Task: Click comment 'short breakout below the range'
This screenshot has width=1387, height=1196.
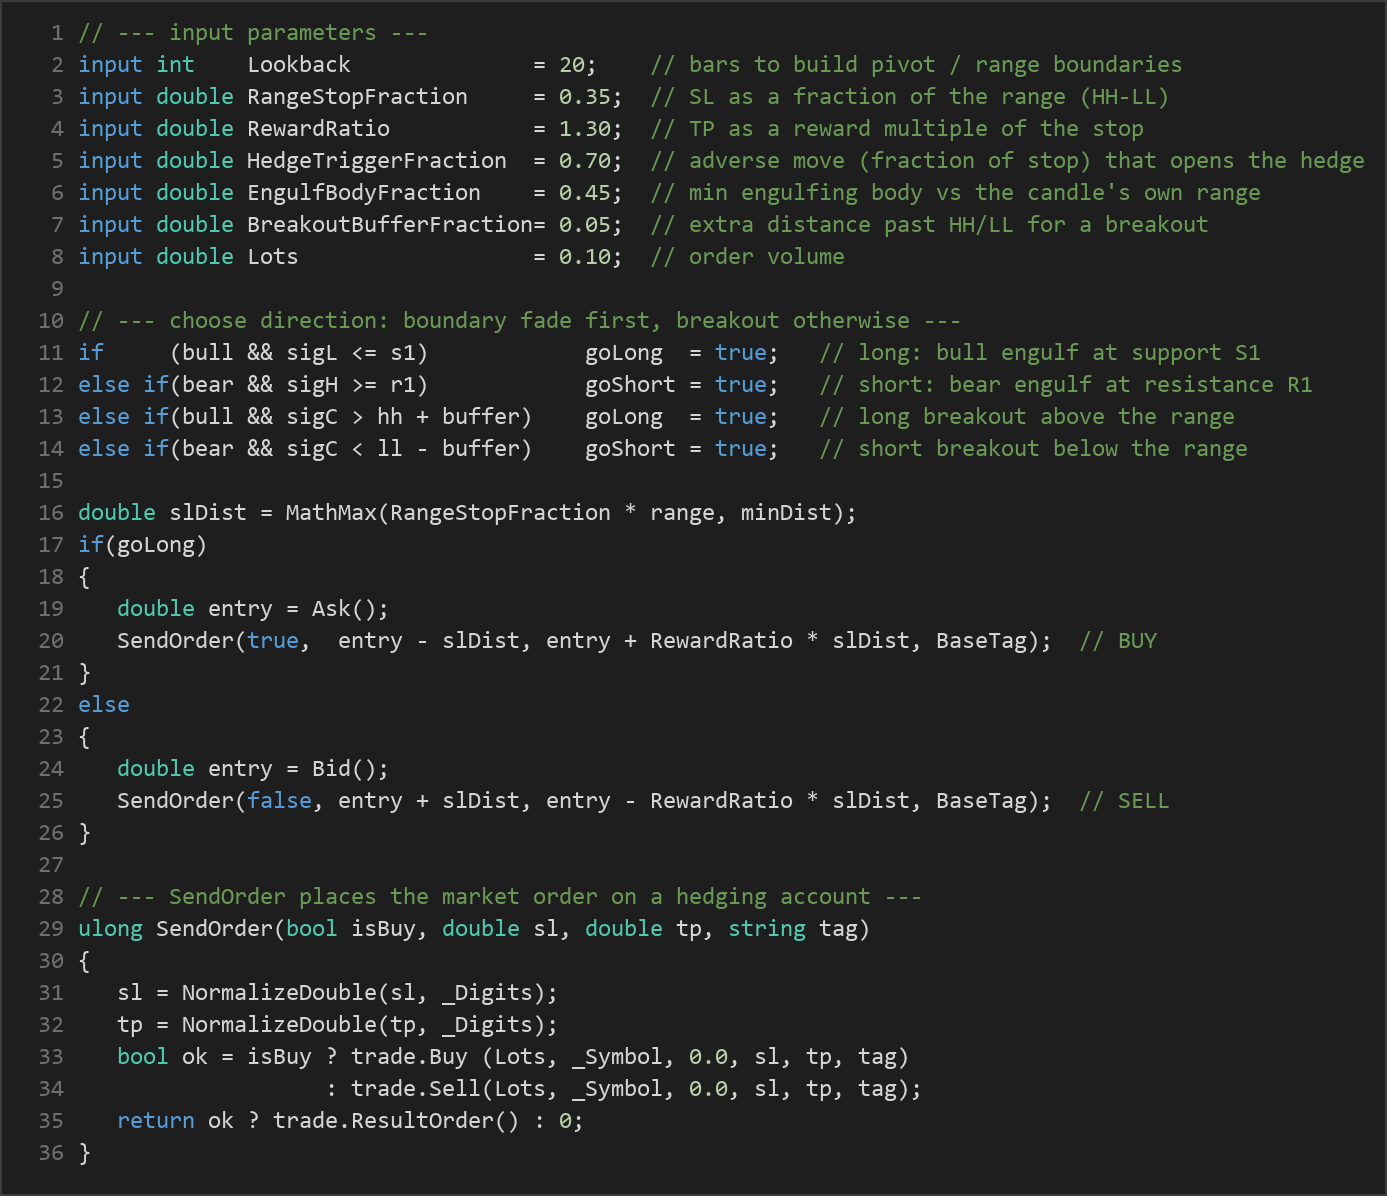Action: 1034,449
